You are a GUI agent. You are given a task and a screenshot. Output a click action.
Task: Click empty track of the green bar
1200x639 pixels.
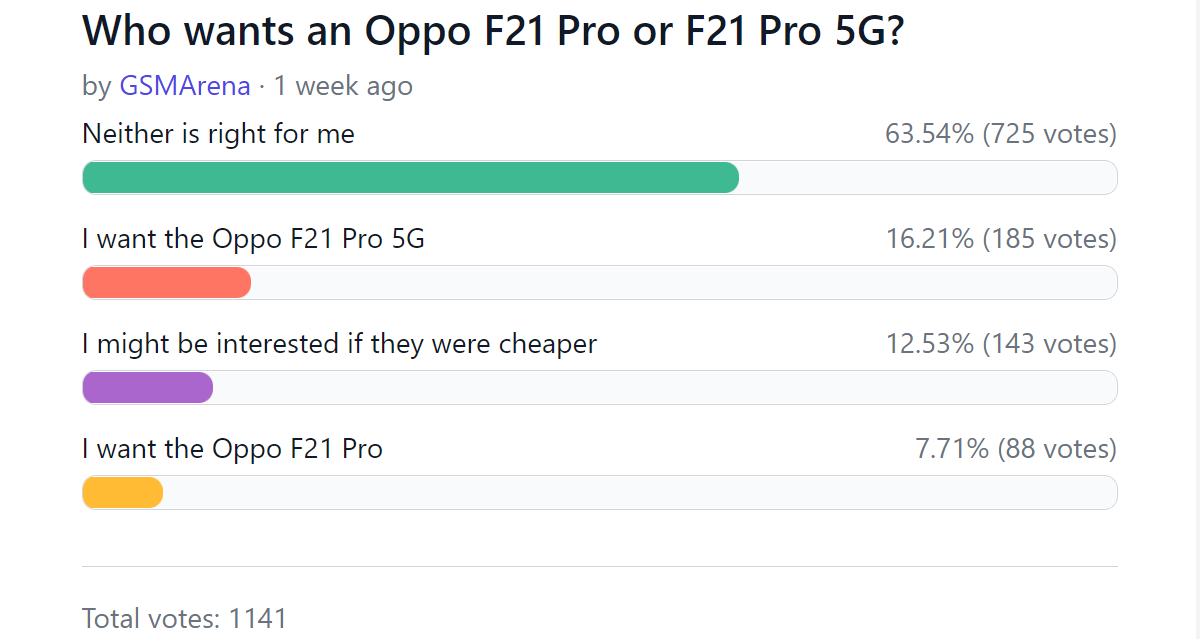[x=927, y=178]
